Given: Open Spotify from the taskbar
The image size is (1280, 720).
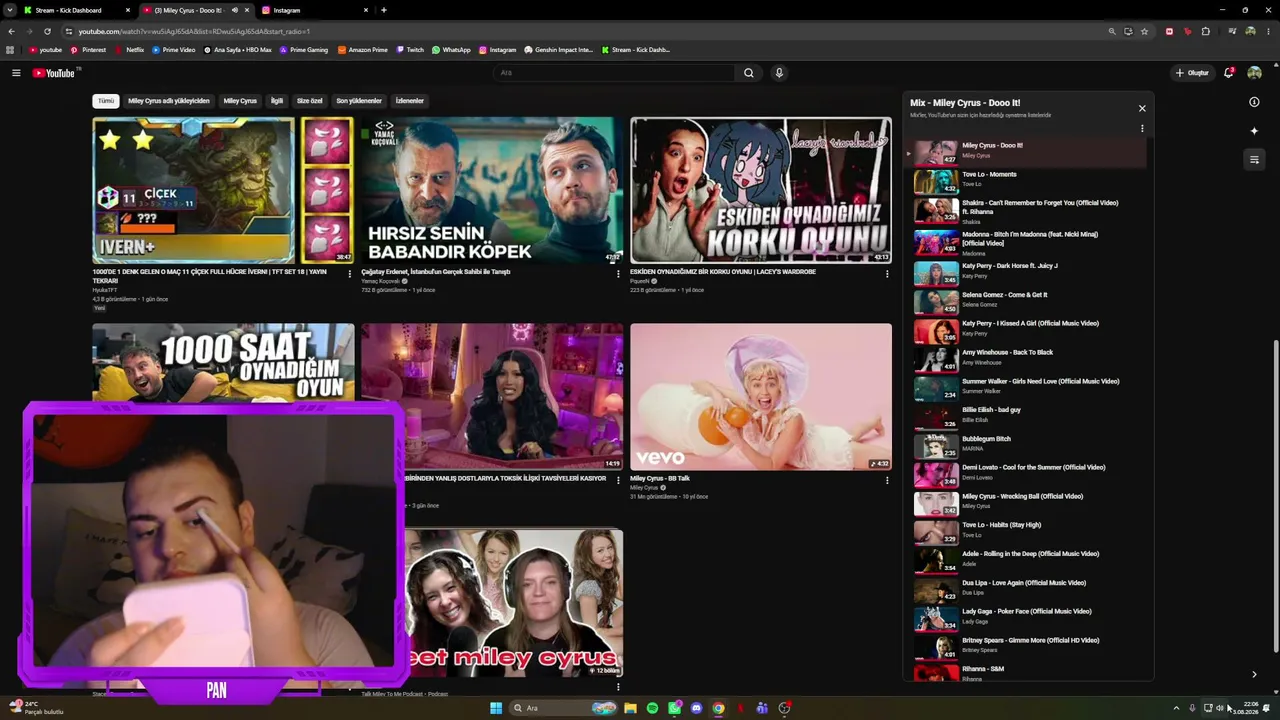Looking at the screenshot, I should [652, 708].
